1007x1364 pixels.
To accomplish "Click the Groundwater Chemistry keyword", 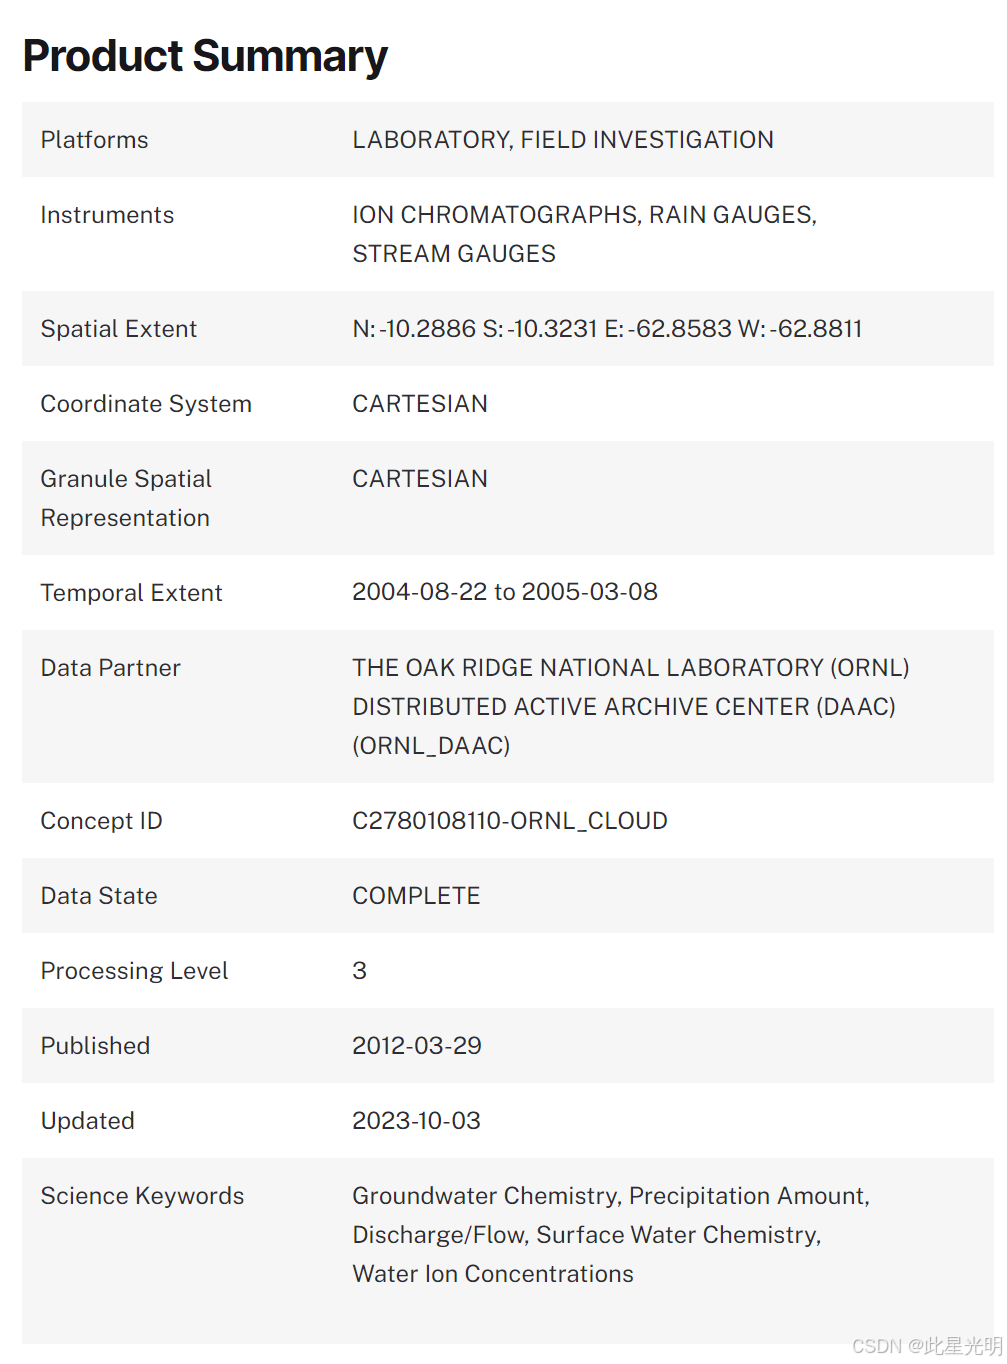I will (x=486, y=1196).
